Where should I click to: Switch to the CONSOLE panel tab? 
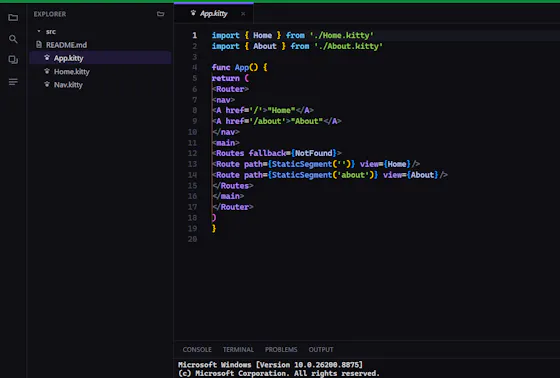pyautogui.click(x=197, y=349)
